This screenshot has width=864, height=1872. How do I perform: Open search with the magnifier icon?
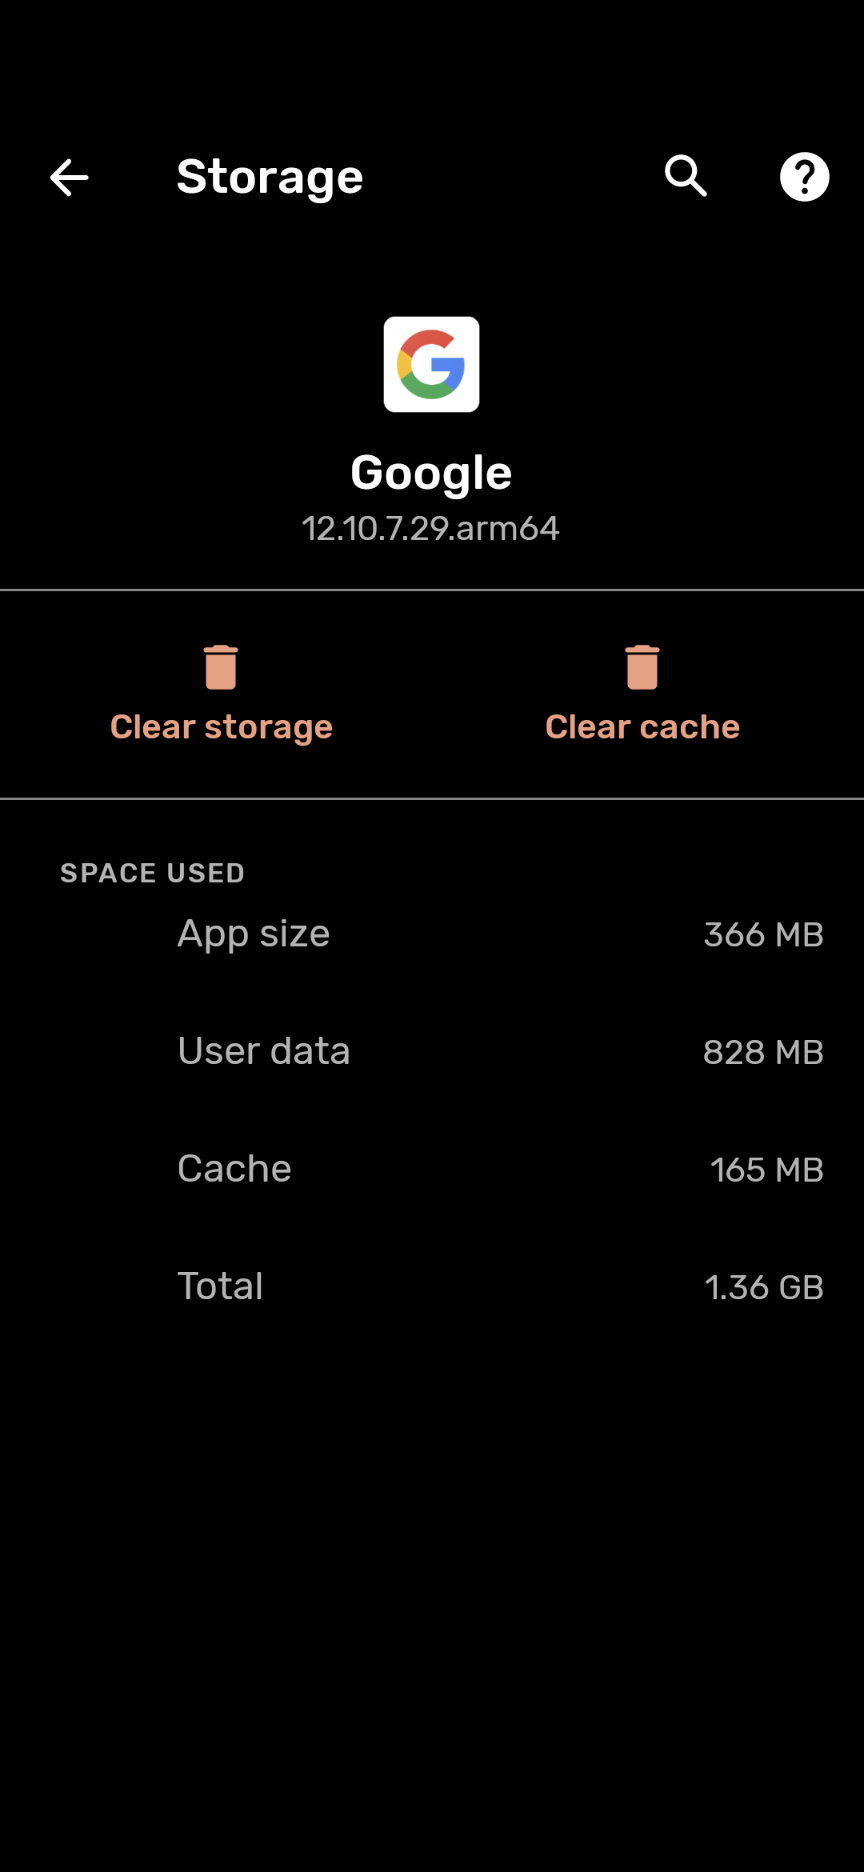pyautogui.click(x=686, y=177)
